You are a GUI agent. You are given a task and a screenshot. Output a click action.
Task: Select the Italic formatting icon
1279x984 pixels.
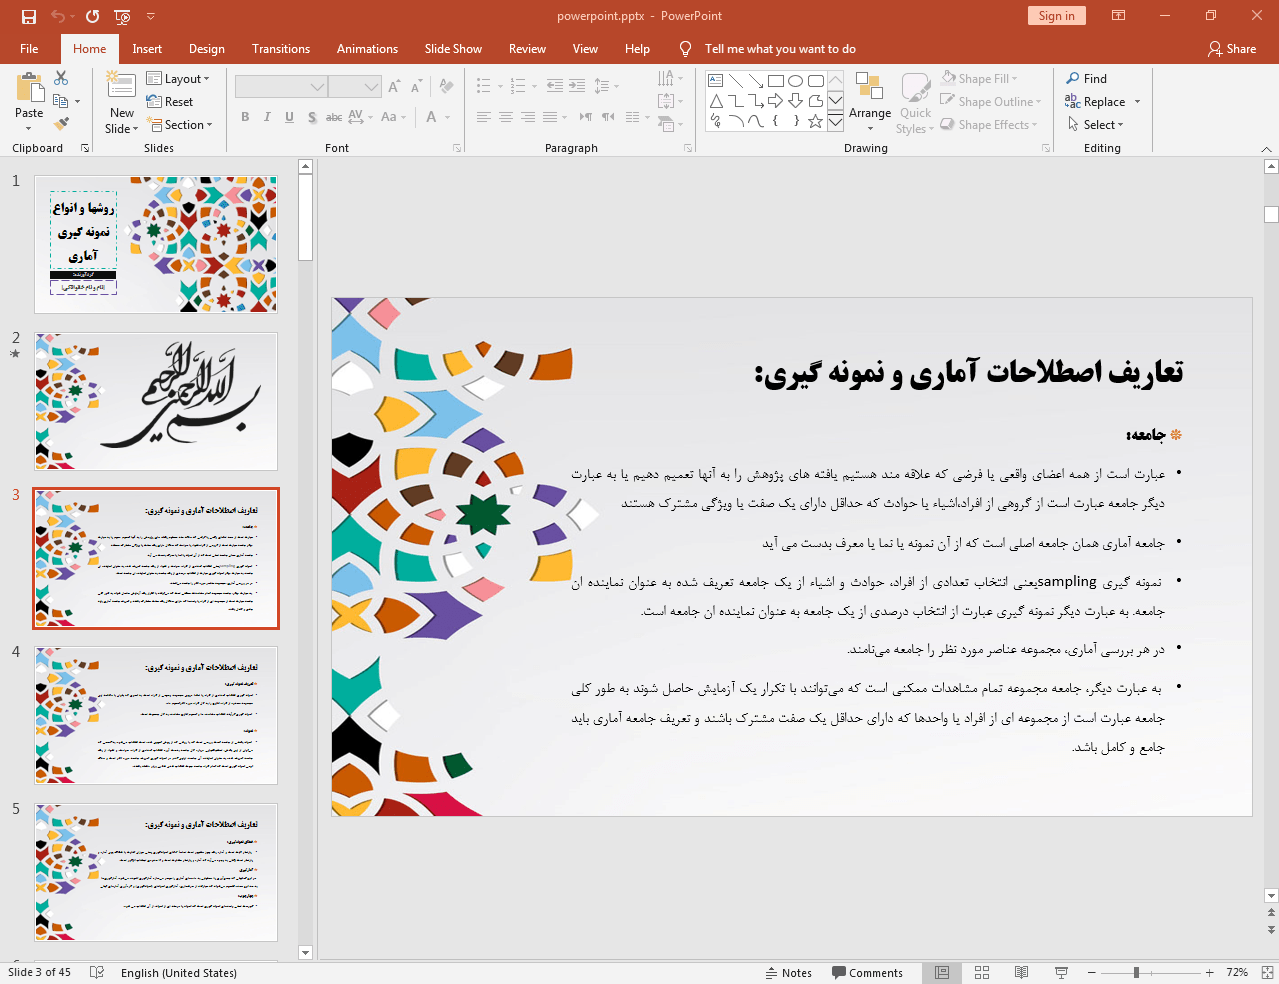point(267,117)
